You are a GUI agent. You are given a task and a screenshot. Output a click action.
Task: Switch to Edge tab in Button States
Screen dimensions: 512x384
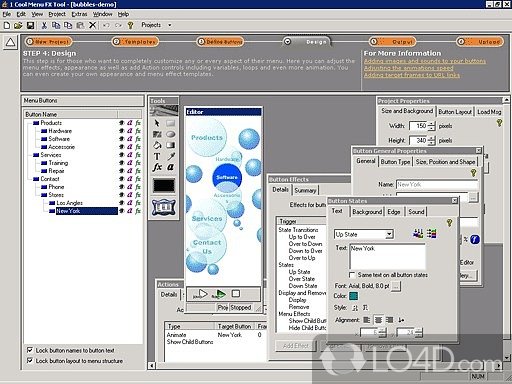[394, 212]
